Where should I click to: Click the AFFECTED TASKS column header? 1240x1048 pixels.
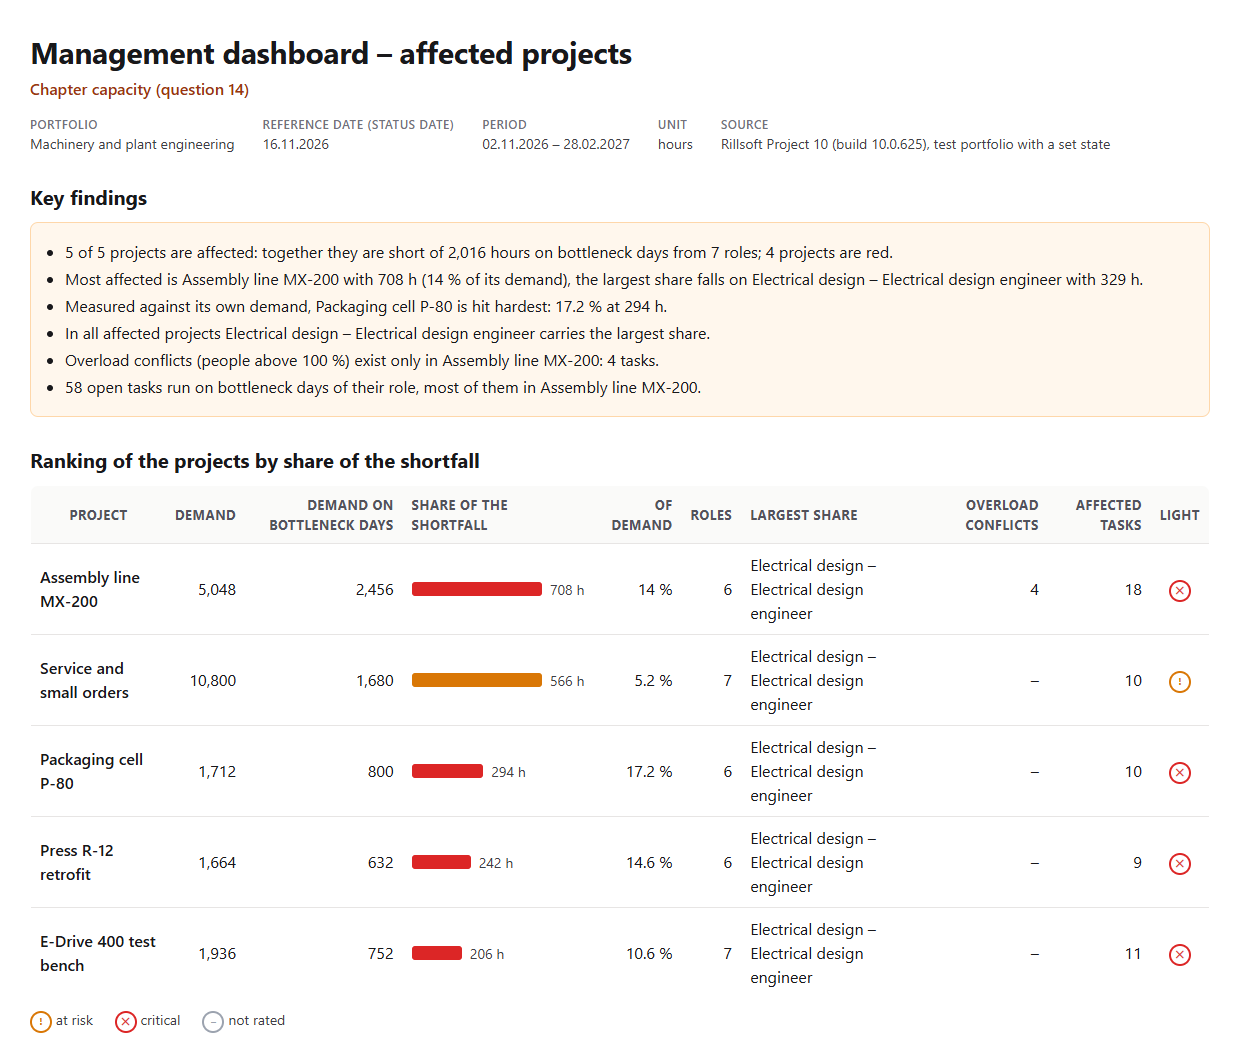[x=1108, y=516]
